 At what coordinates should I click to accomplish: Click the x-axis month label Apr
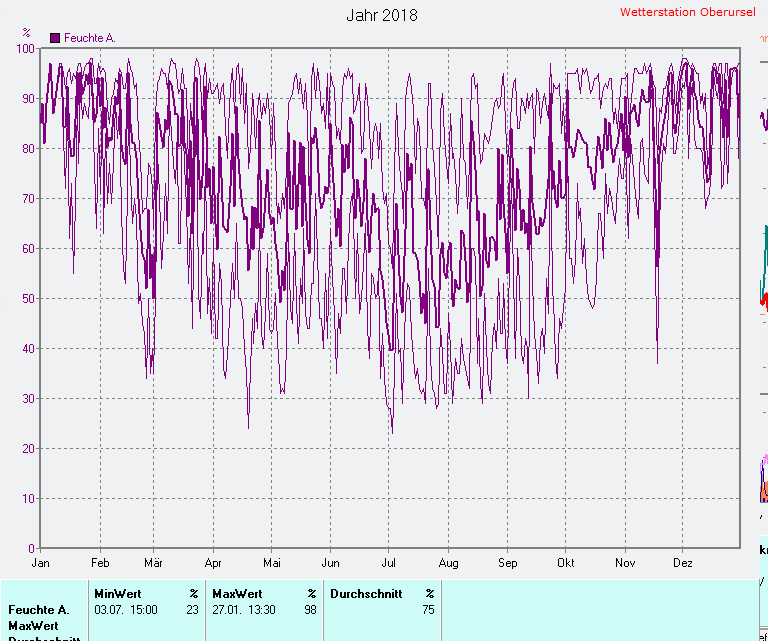(x=213, y=563)
